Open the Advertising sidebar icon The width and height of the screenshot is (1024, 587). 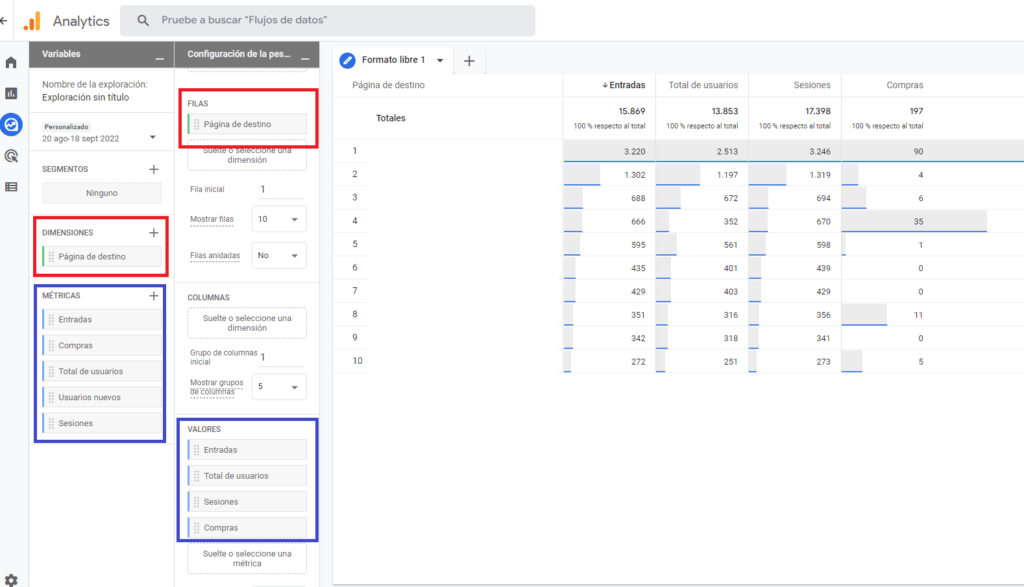pos(11,155)
